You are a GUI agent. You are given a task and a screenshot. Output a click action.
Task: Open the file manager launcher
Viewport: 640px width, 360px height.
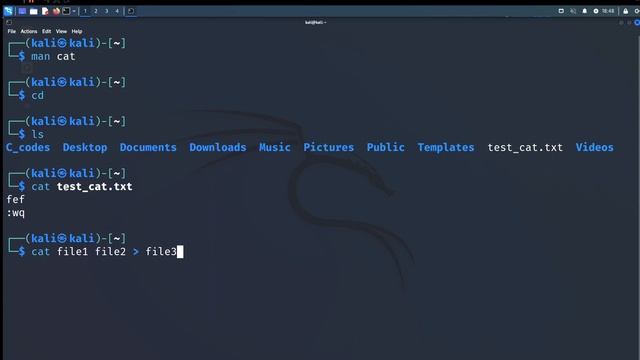(x=34, y=11)
